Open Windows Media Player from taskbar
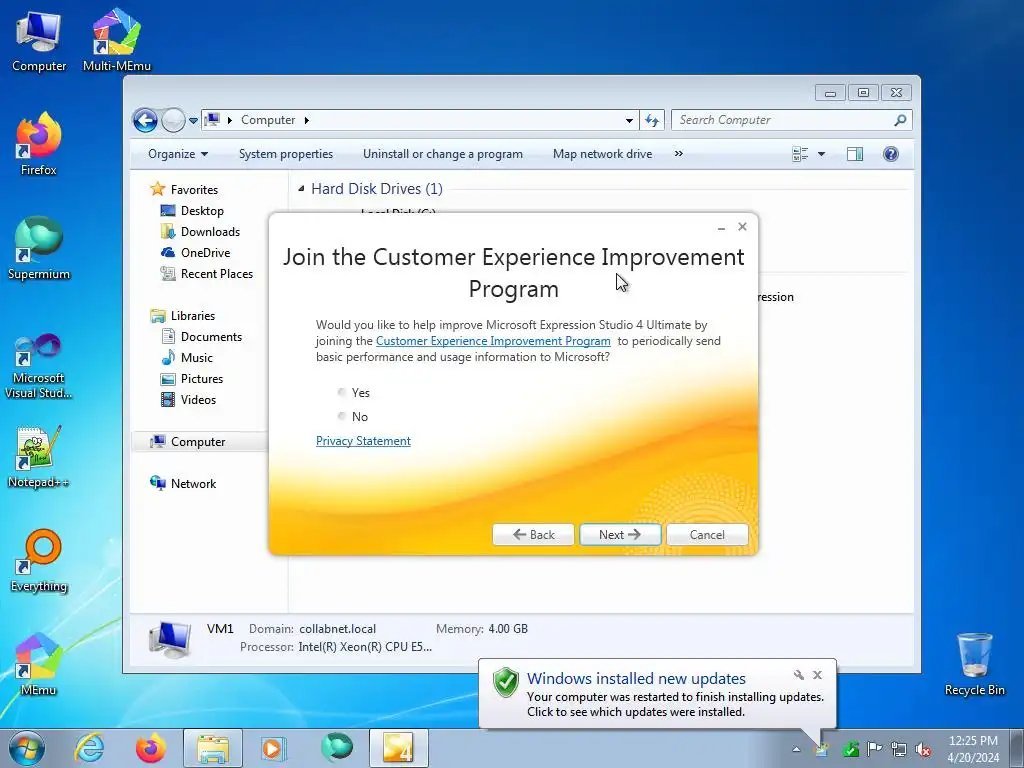1024x768 pixels. coord(274,748)
